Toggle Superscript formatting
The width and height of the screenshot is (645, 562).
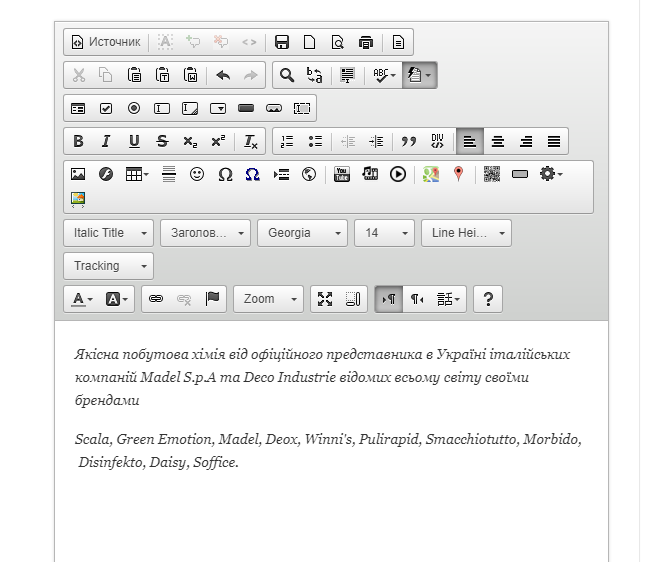[x=218, y=142]
